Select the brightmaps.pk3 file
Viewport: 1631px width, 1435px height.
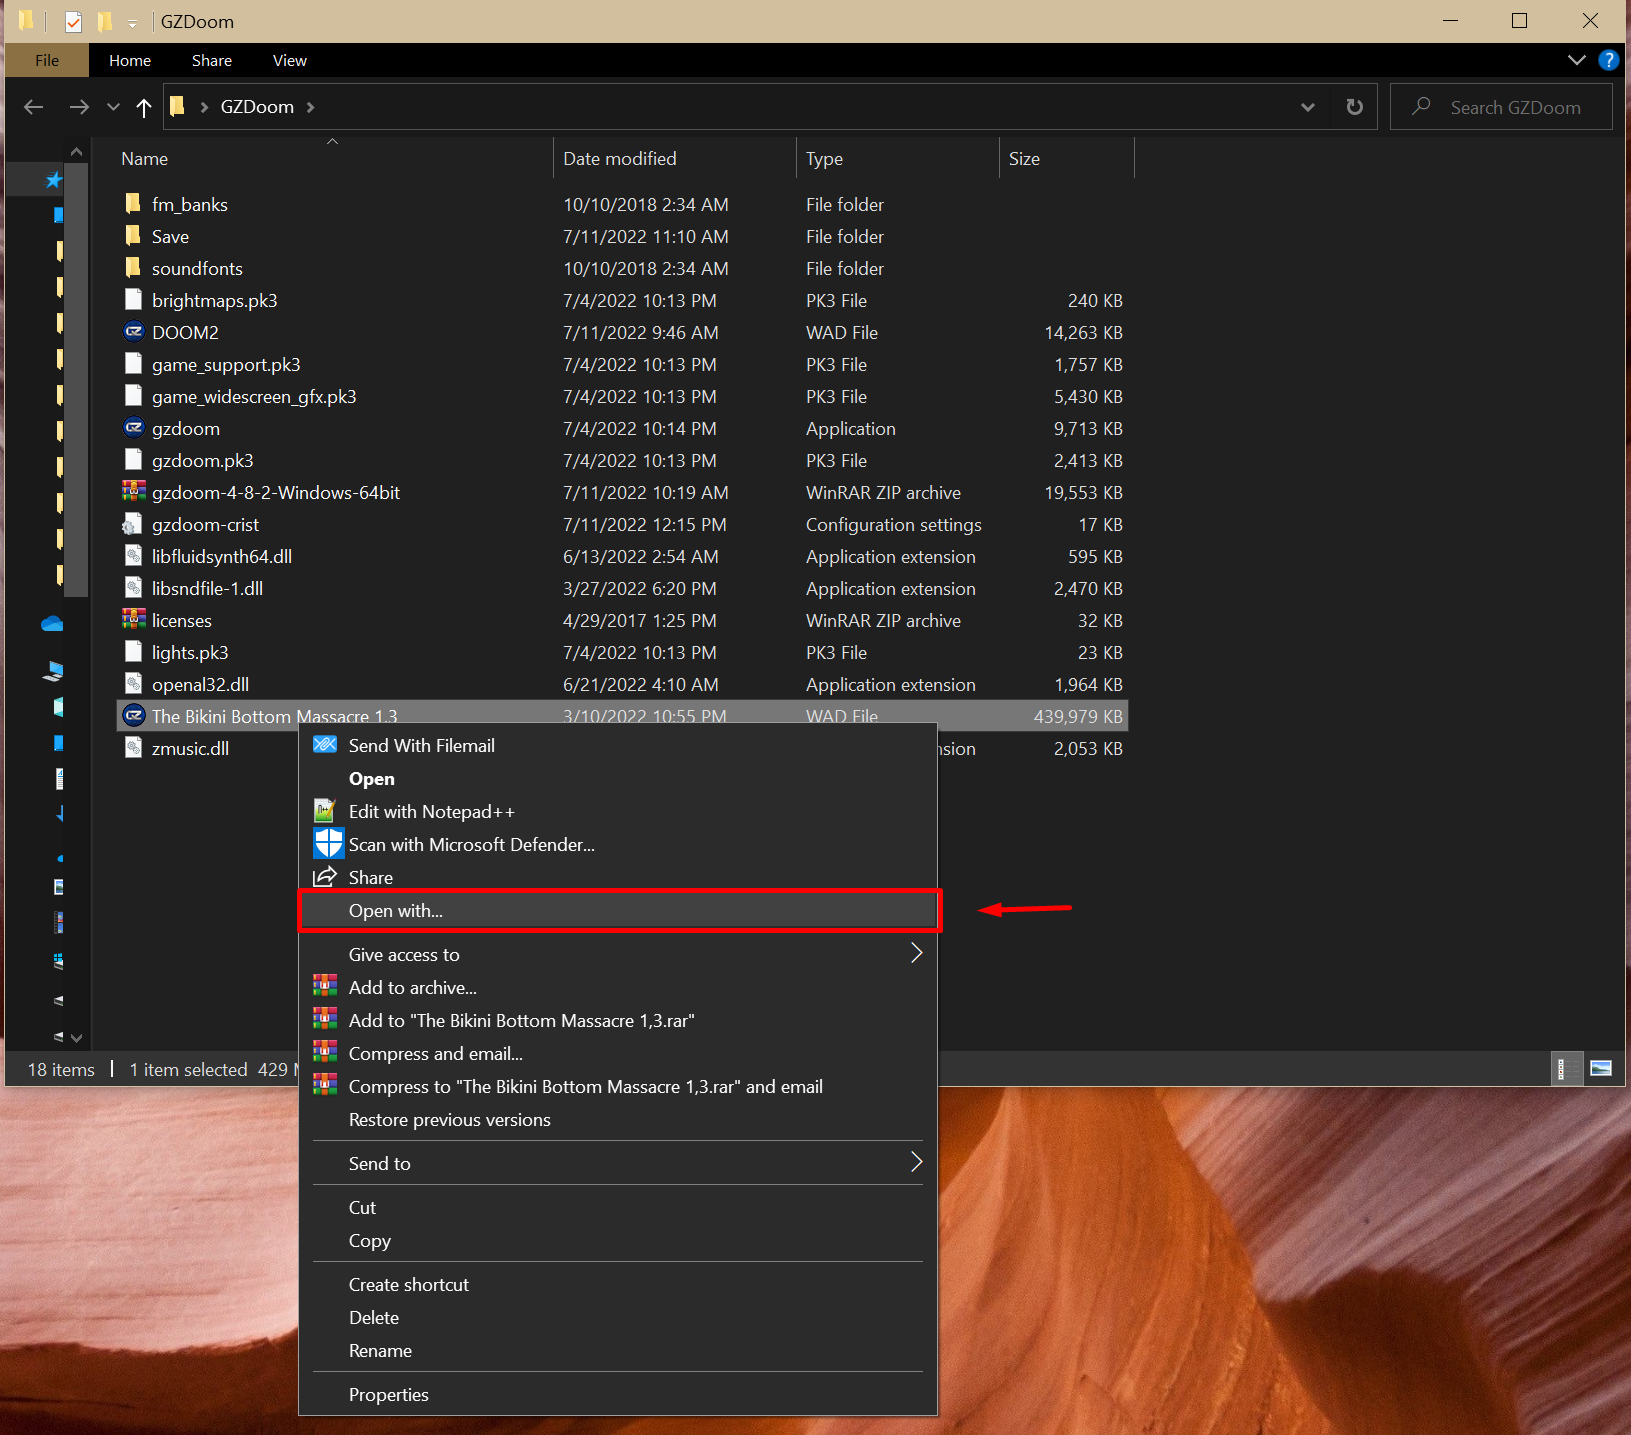point(622,300)
